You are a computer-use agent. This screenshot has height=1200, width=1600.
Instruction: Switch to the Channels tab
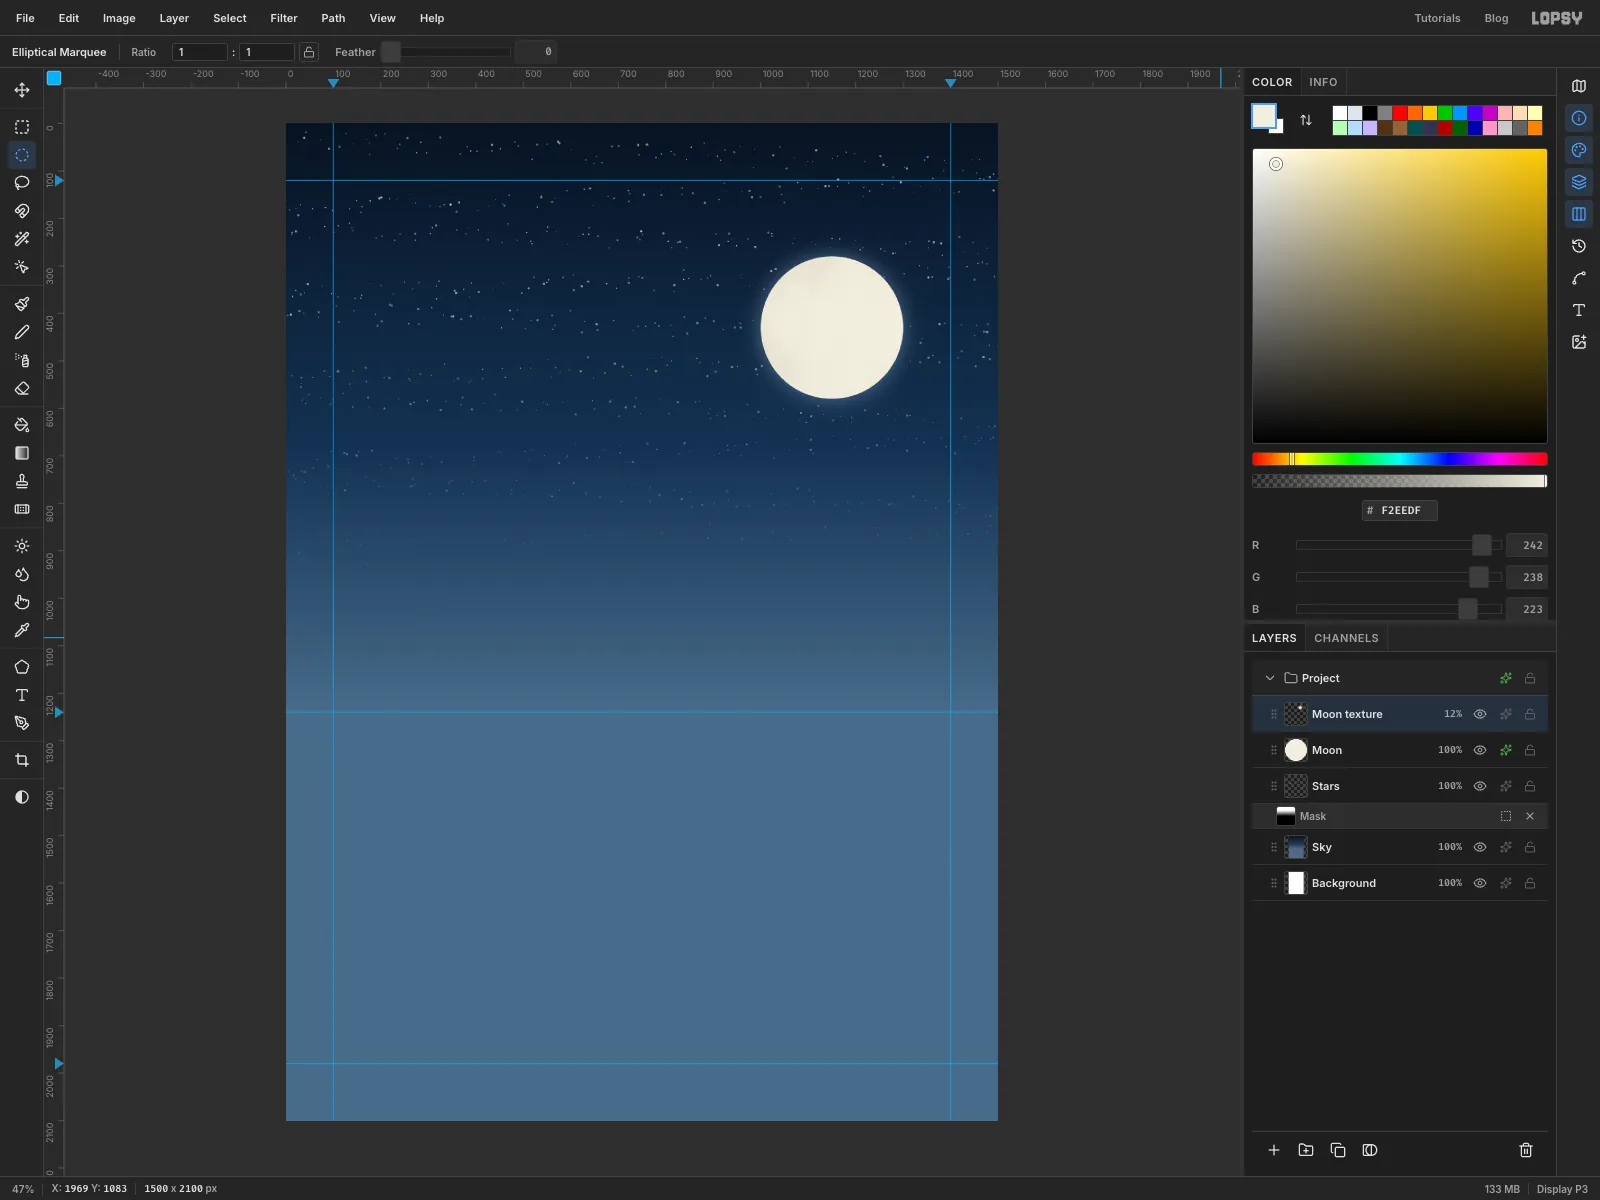click(1346, 638)
